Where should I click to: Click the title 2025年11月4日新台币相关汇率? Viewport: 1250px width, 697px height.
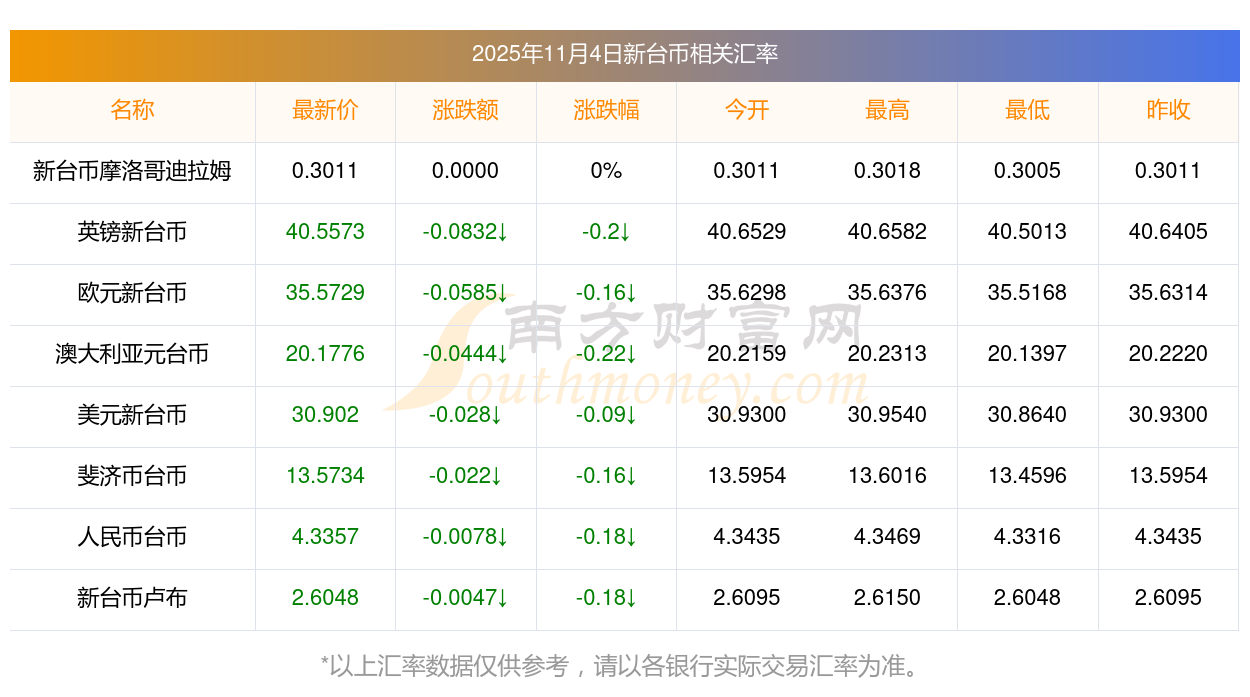(624, 54)
